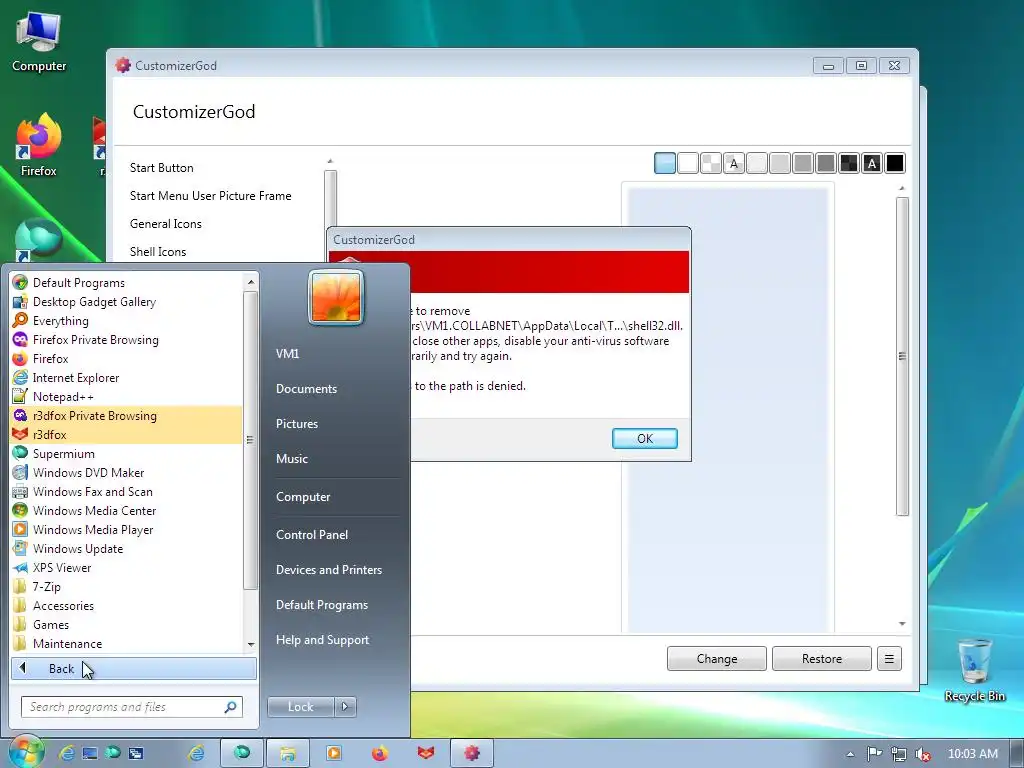Open the network tray icon
Viewport: 1024px width, 768px height.
click(899, 754)
